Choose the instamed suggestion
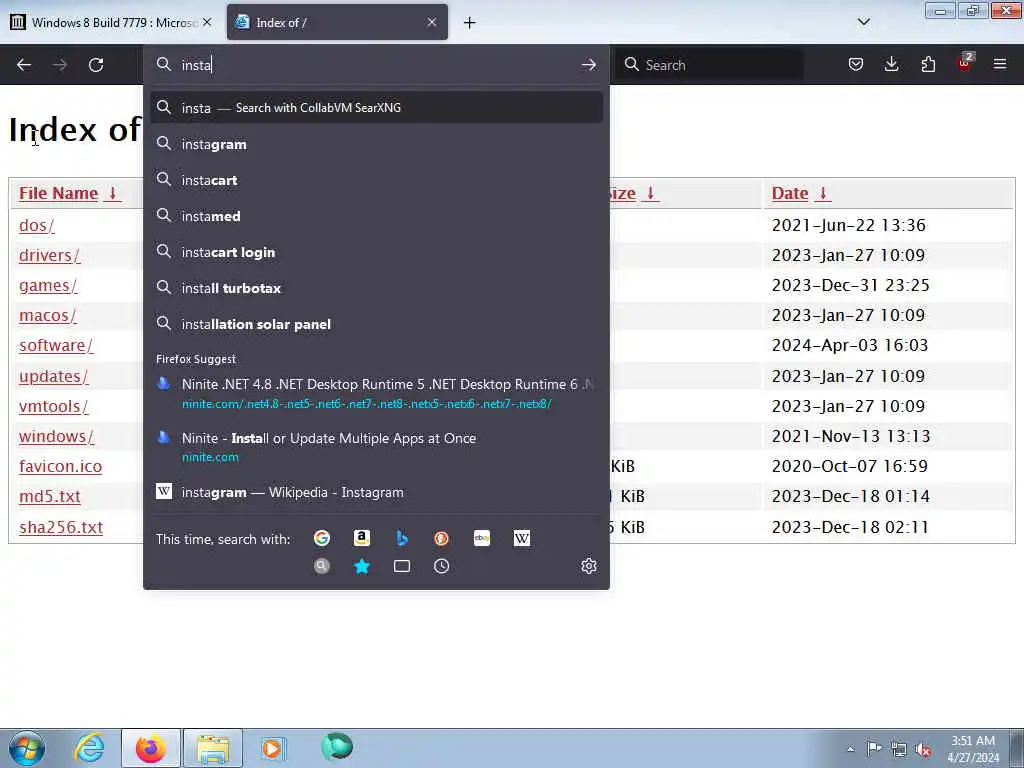Screen dimensions: 1024x768 pyautogui.click(x=376, y=216)
